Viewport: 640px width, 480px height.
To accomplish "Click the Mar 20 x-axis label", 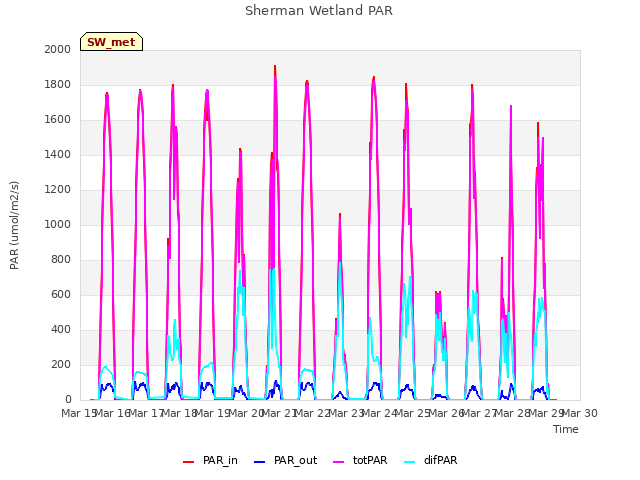I will pos(247,413).
